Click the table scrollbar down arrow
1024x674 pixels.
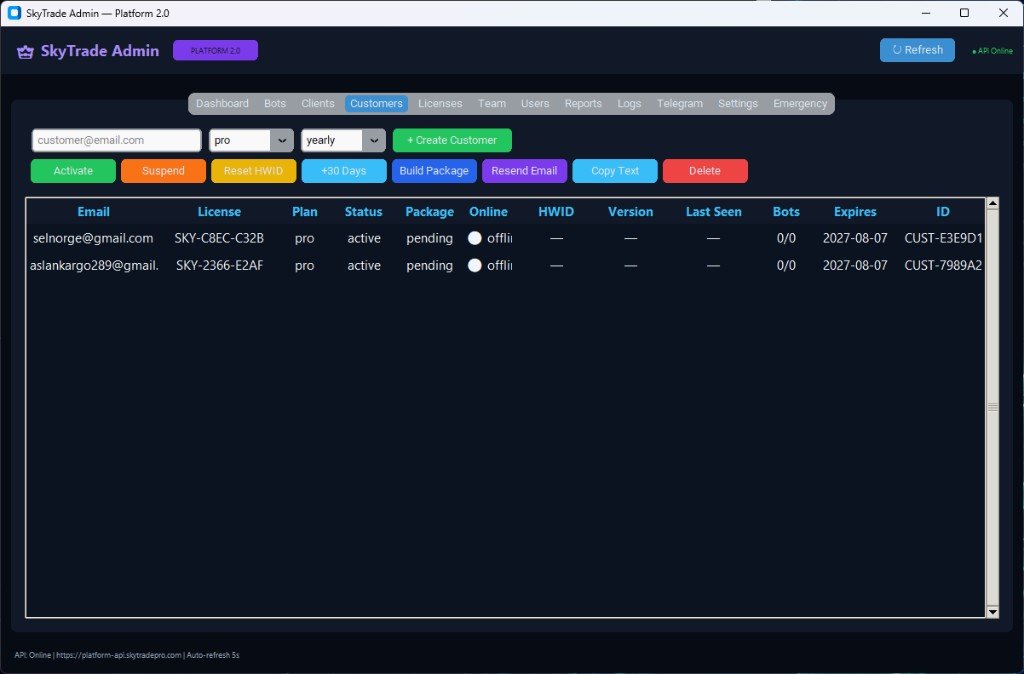(x=993, y=612)
